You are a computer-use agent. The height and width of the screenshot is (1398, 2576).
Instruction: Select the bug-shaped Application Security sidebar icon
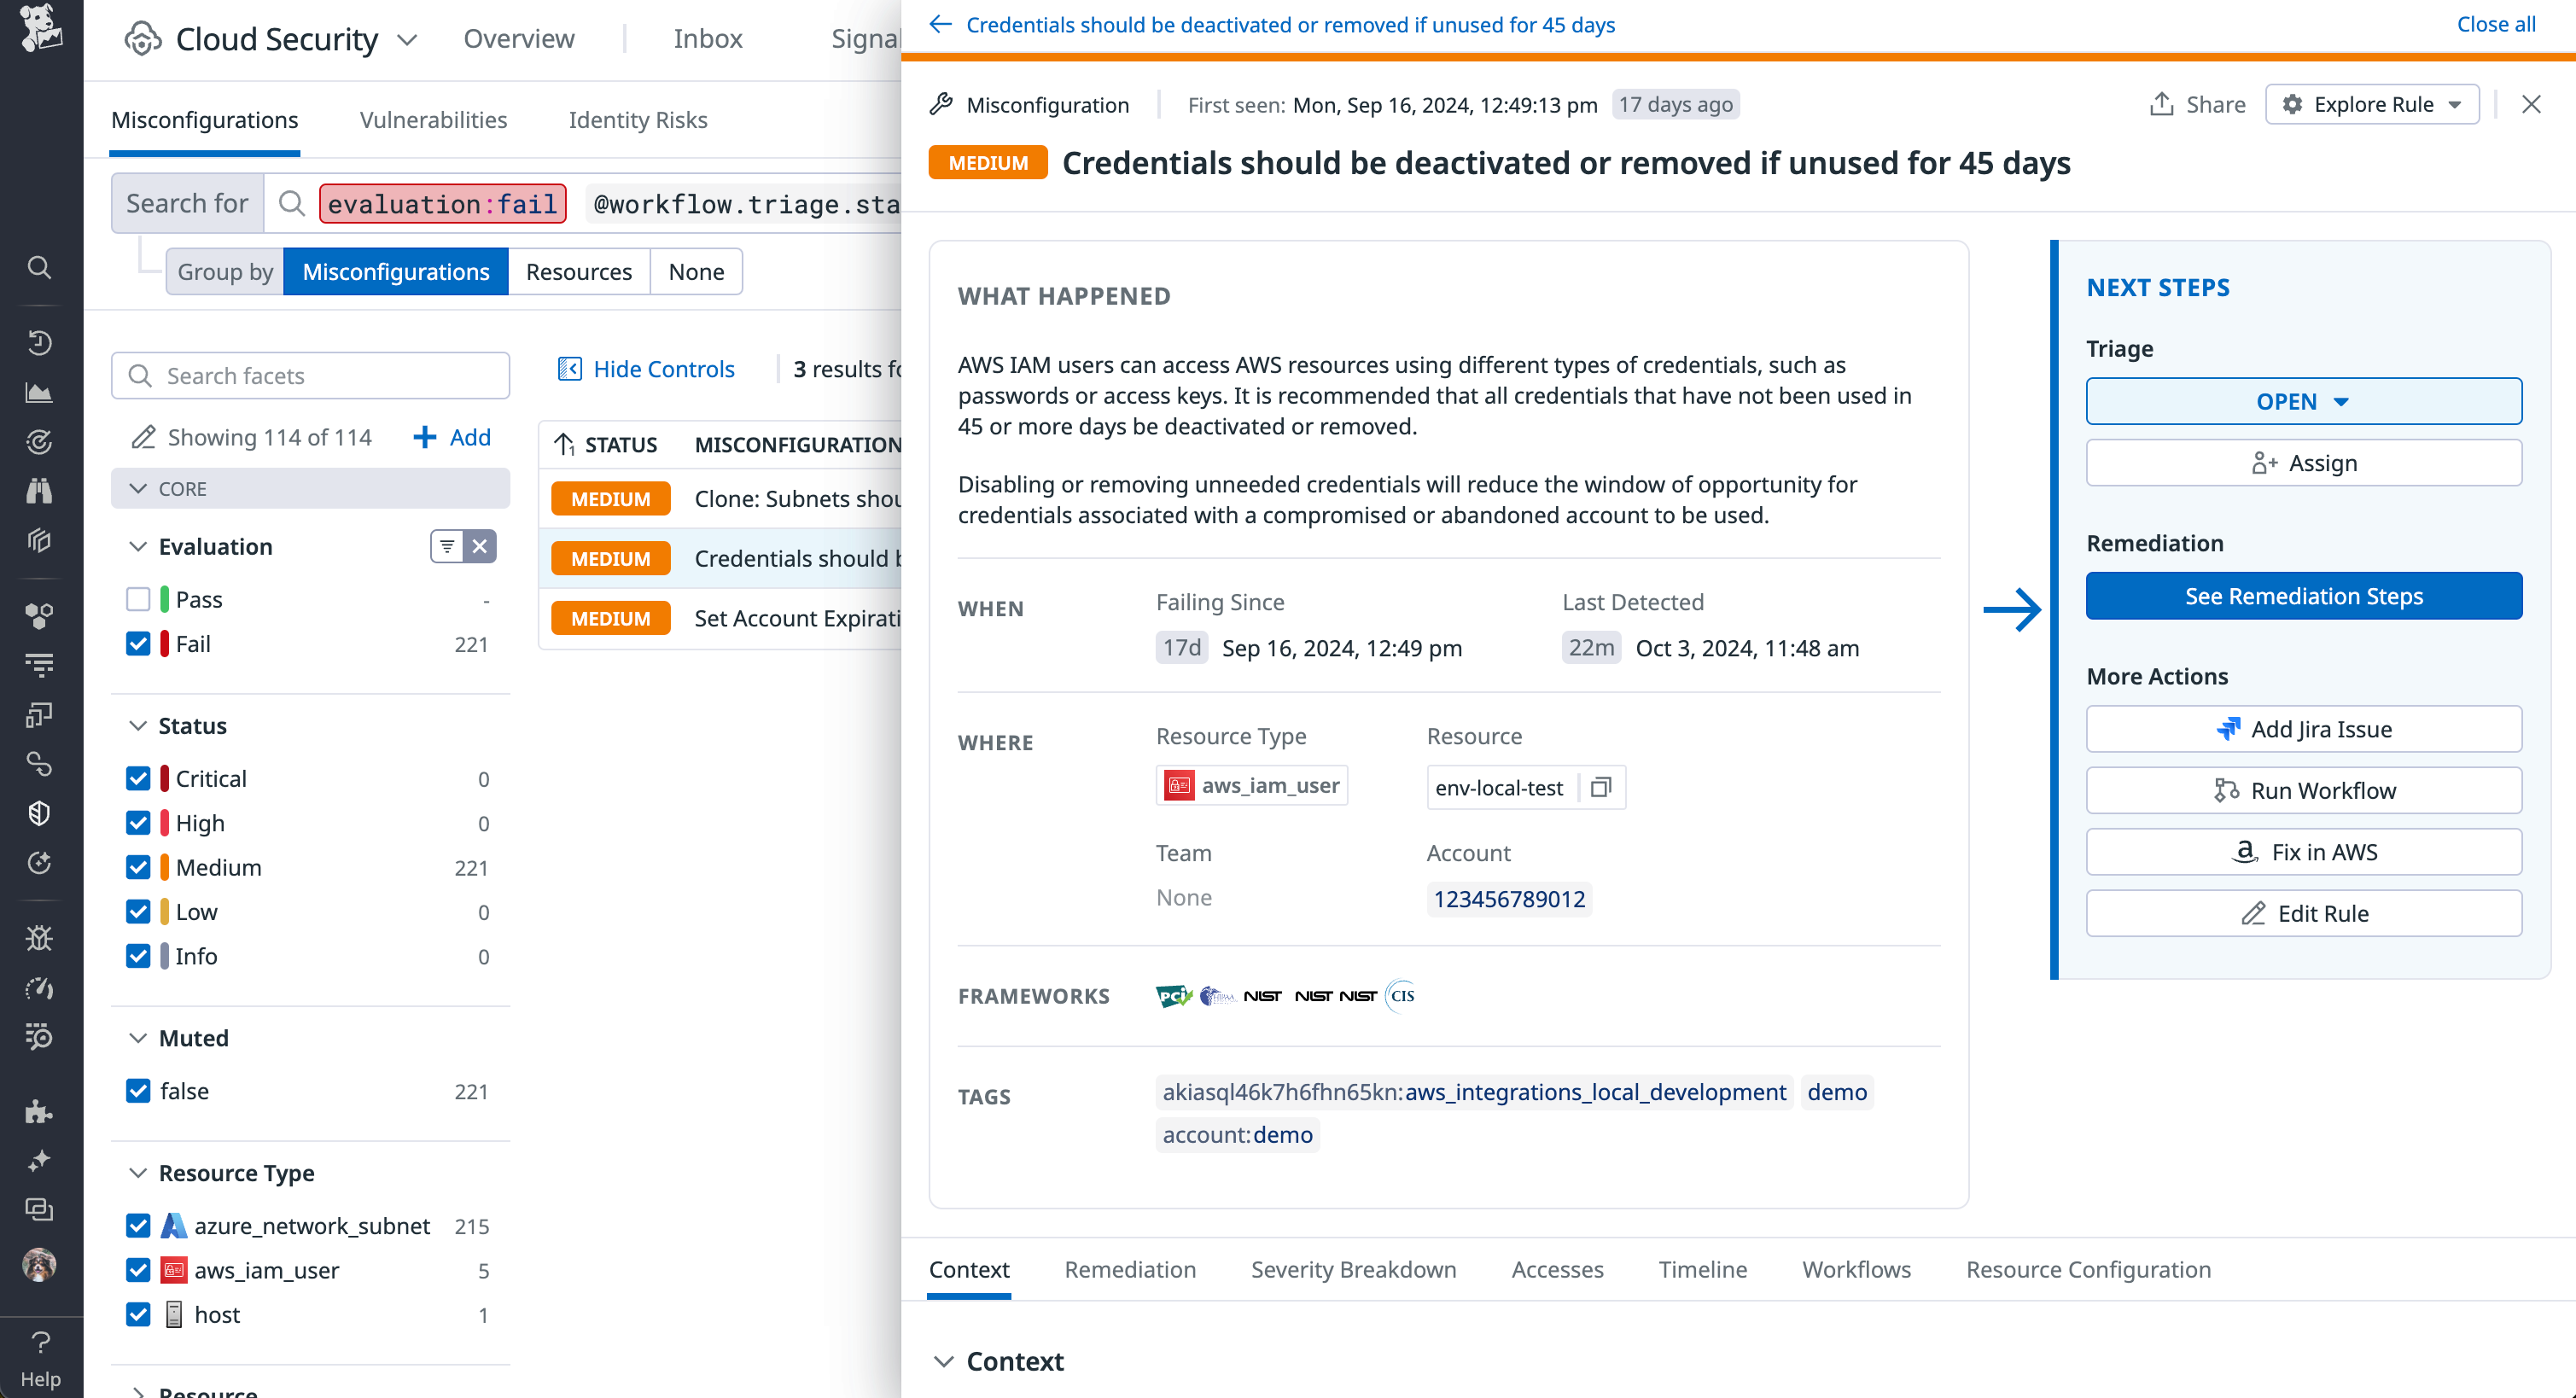39,938
